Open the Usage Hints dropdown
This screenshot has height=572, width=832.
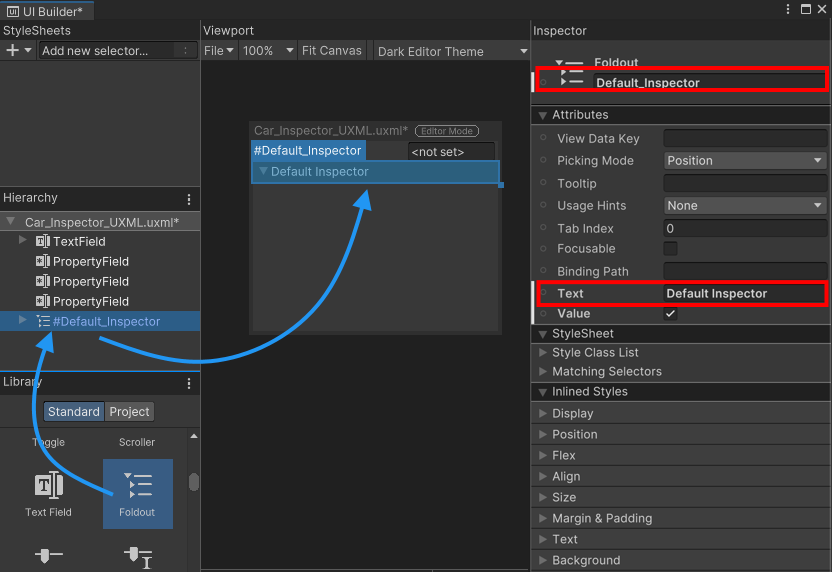click(x=745, y=206)
